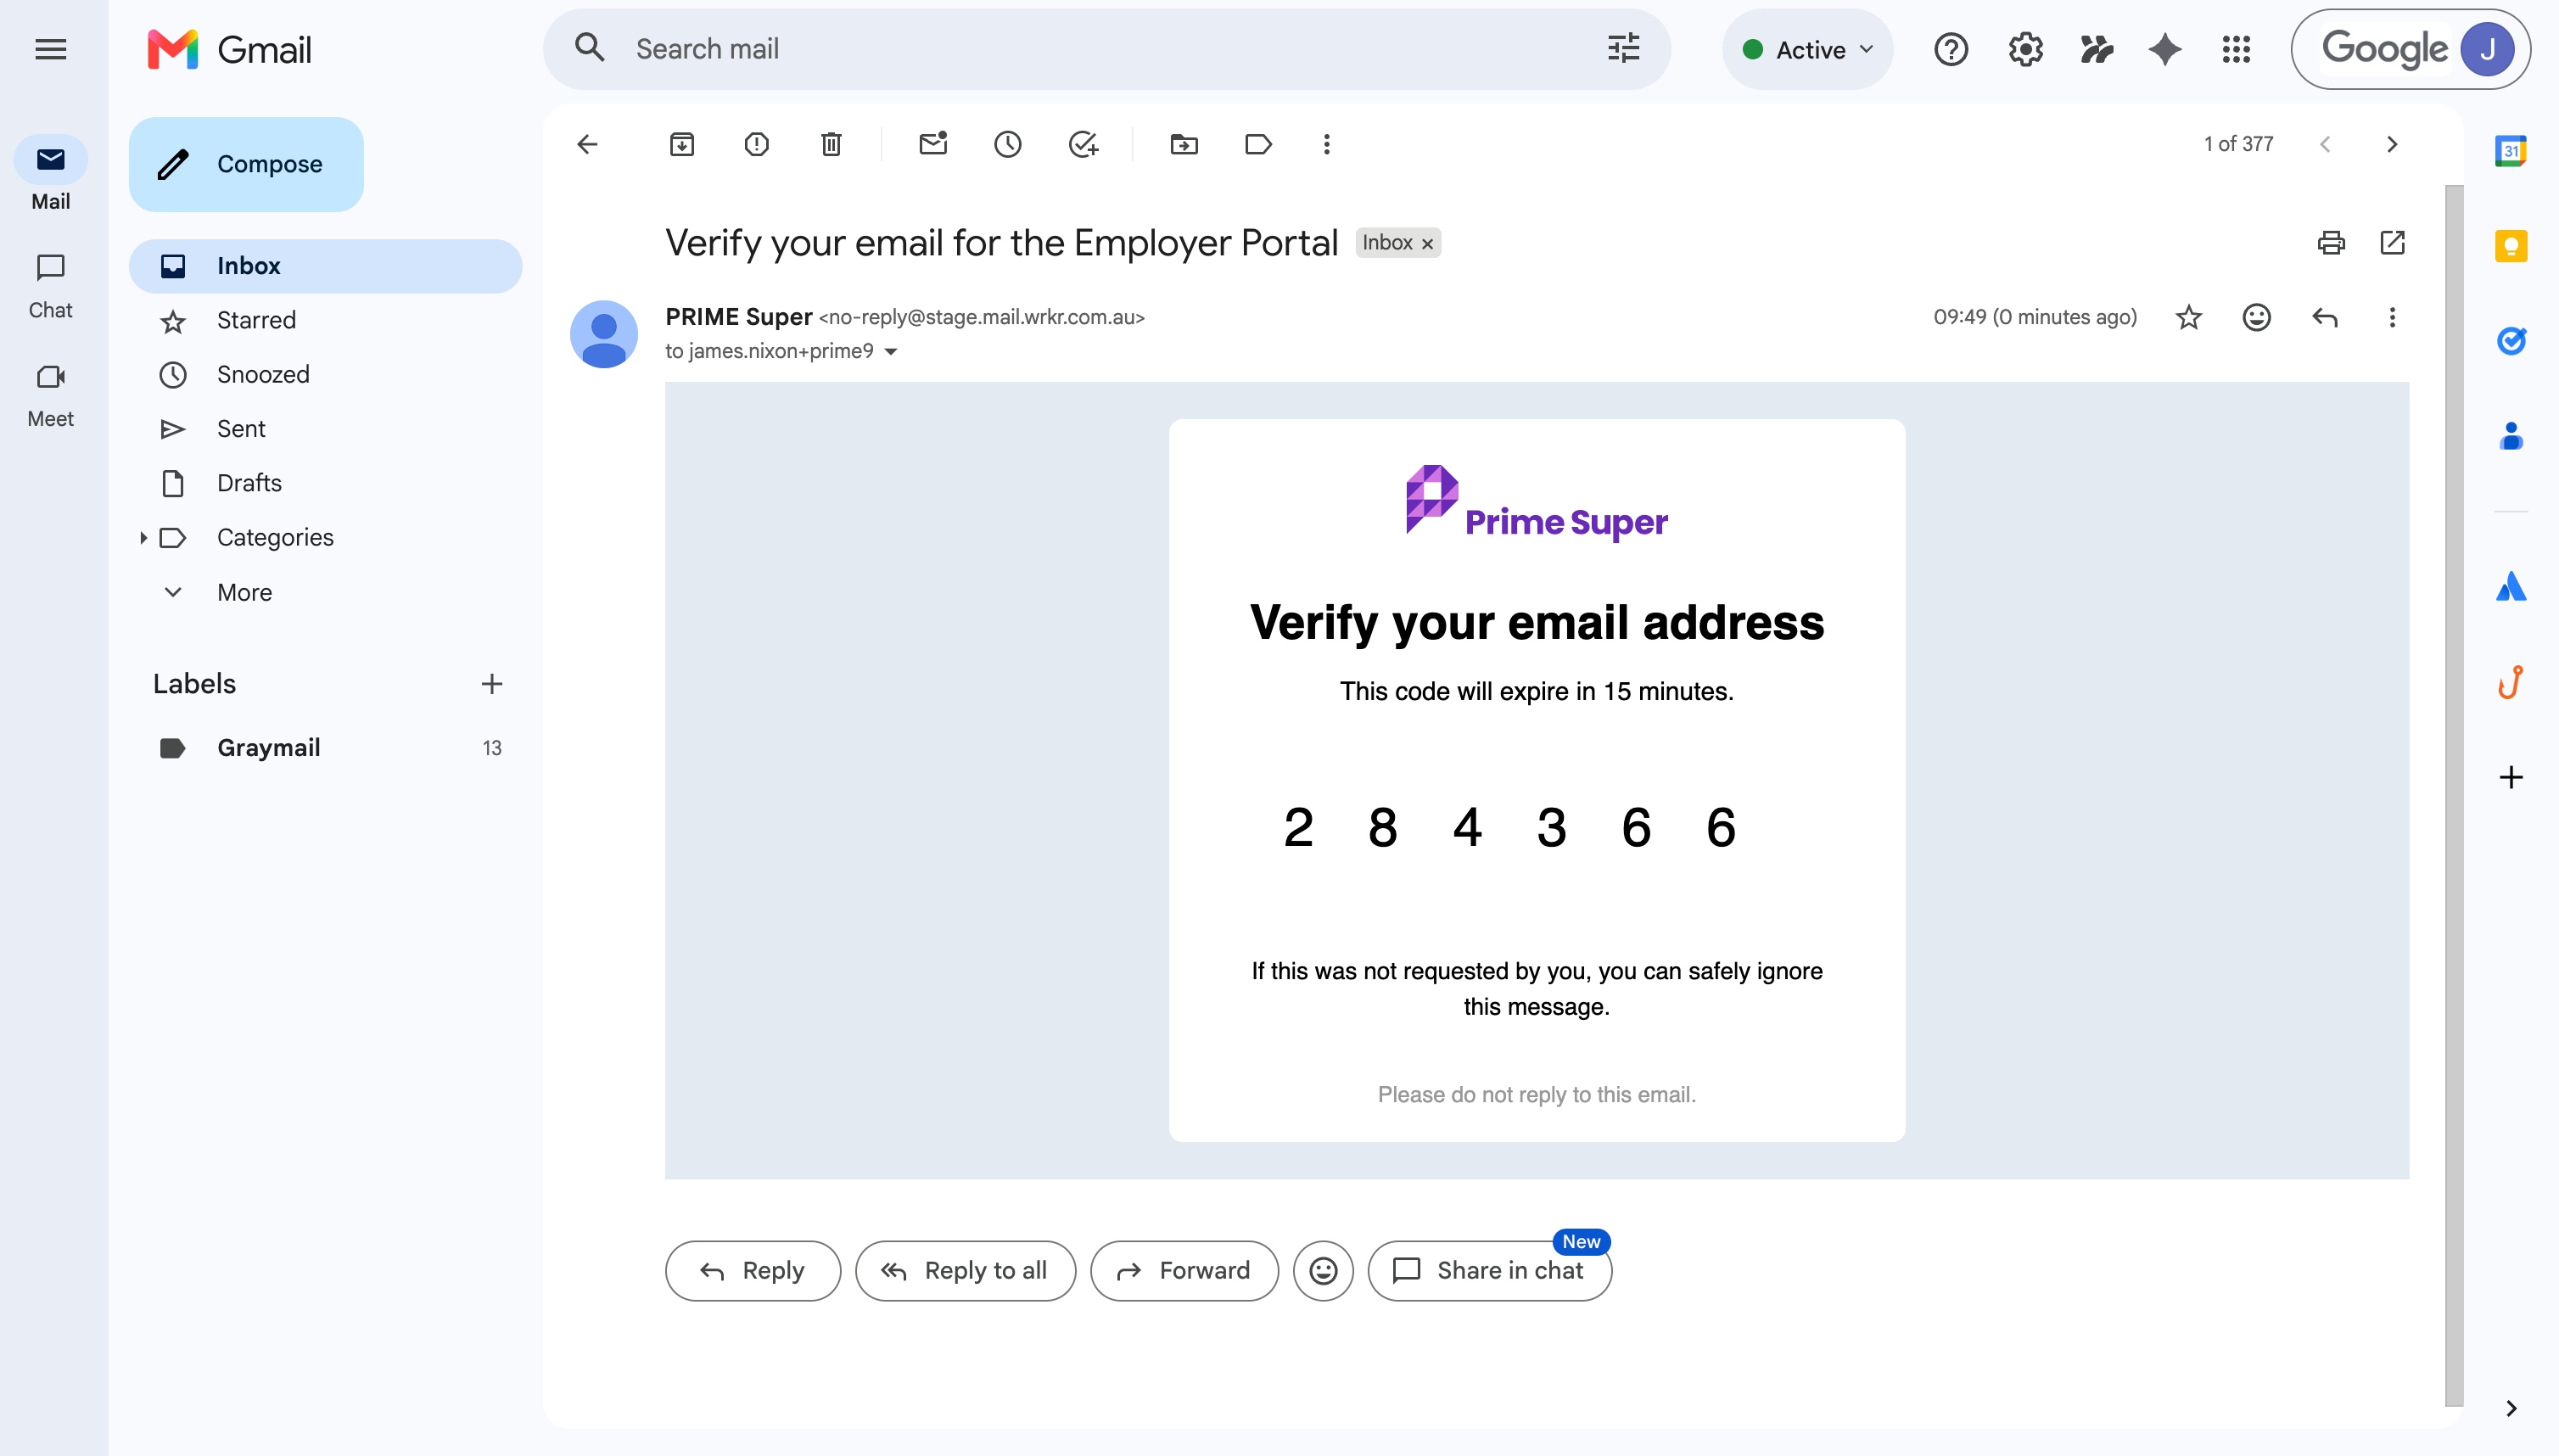Viewport: 2559px width, 1456px height.
Task: Mark the email as unread
Action: (933, 144)
